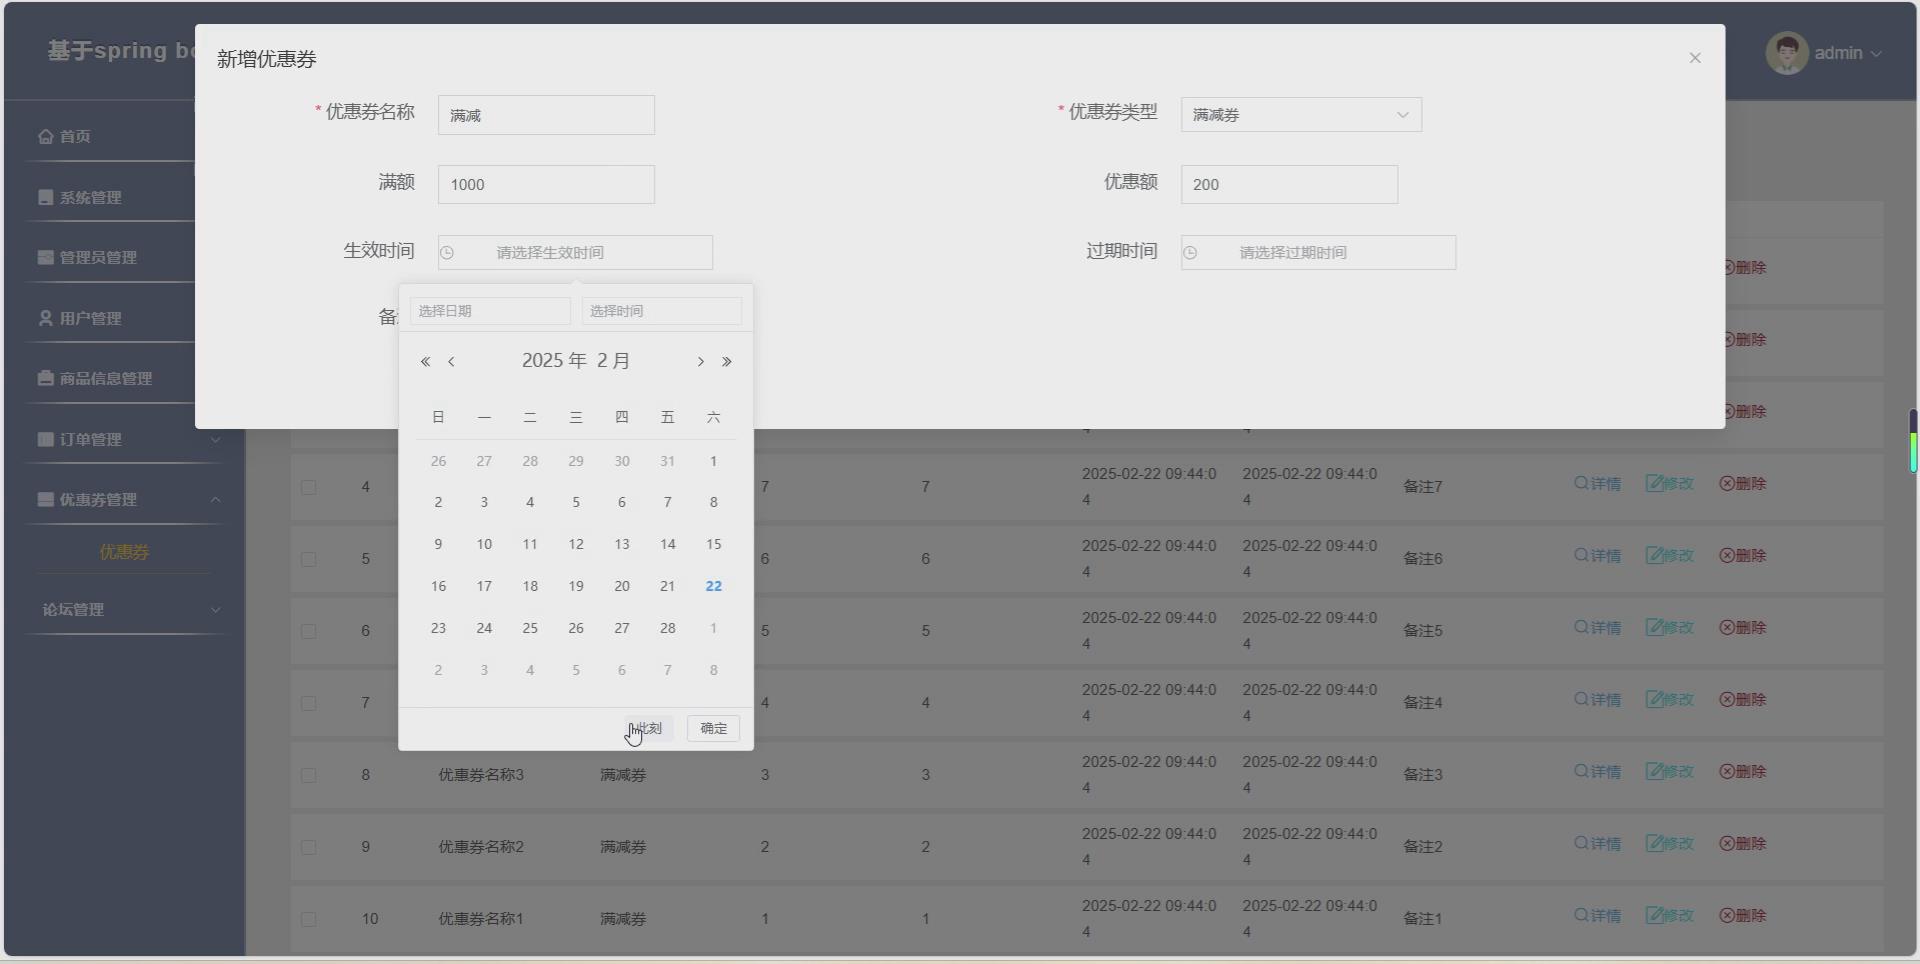Click the clock icon in 过期时间 field
This screenshot has height=964, width=1920.
(x=1190, y=253)
